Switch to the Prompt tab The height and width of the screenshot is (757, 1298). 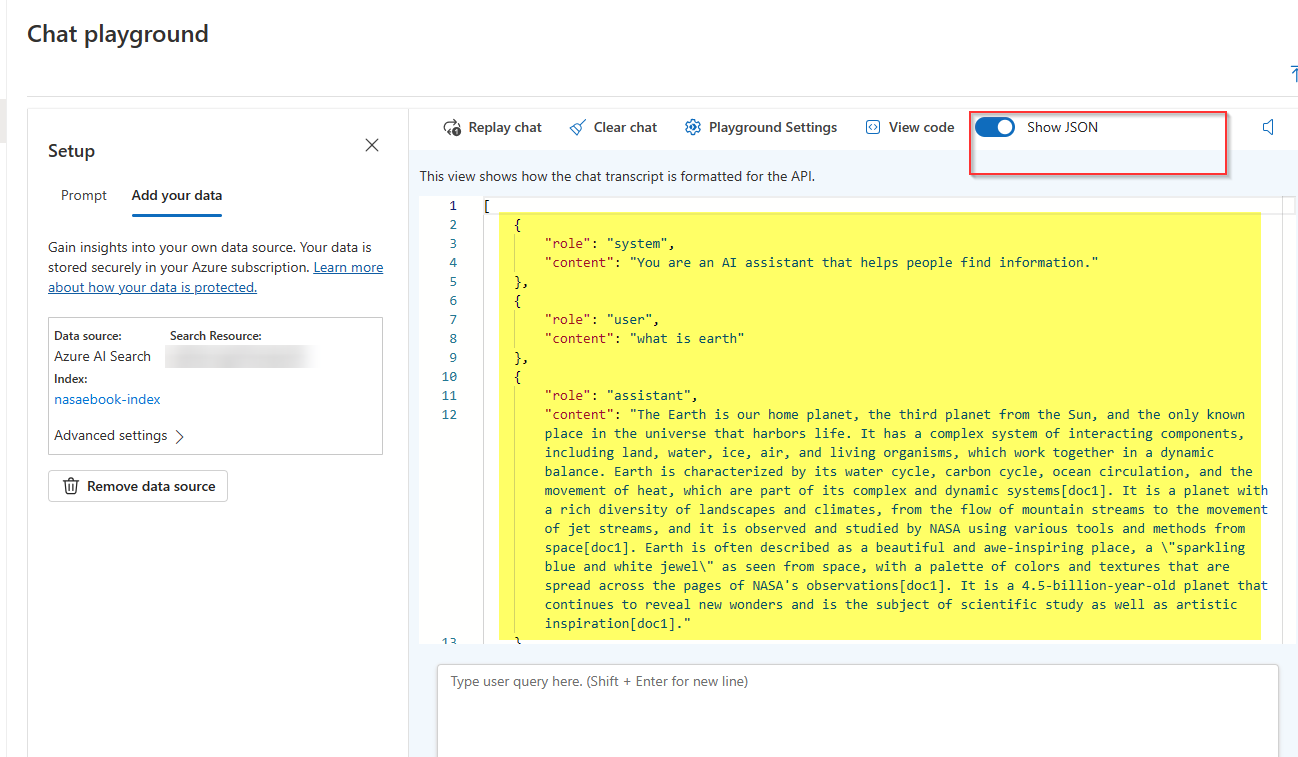83,195
